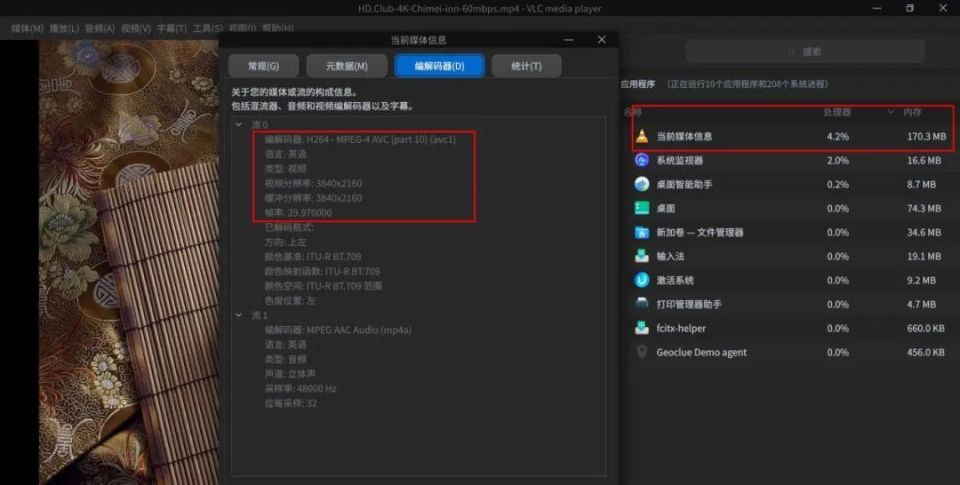
Task: Restore the VLC main window size
Action: coord(910,9)
